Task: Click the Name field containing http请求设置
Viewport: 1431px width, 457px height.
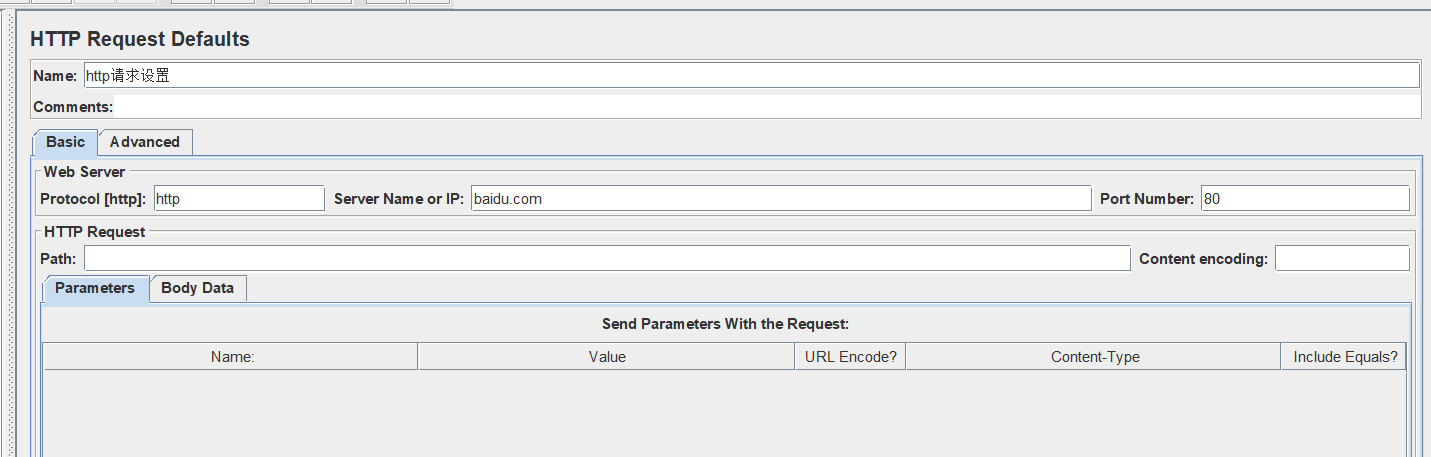Action: 751,75
